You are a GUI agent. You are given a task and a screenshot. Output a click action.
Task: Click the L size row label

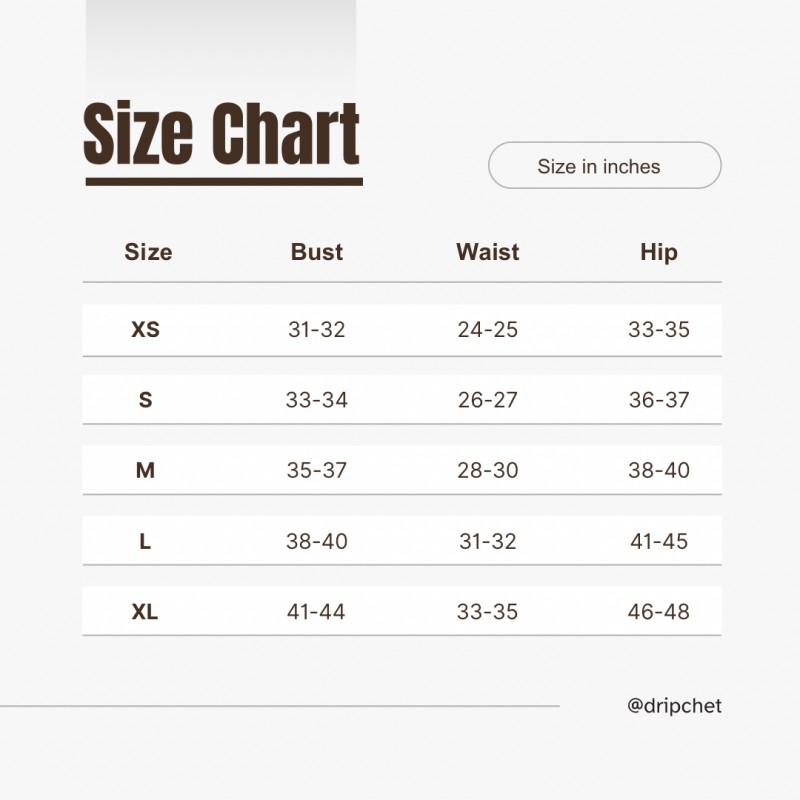click(146, 541)
